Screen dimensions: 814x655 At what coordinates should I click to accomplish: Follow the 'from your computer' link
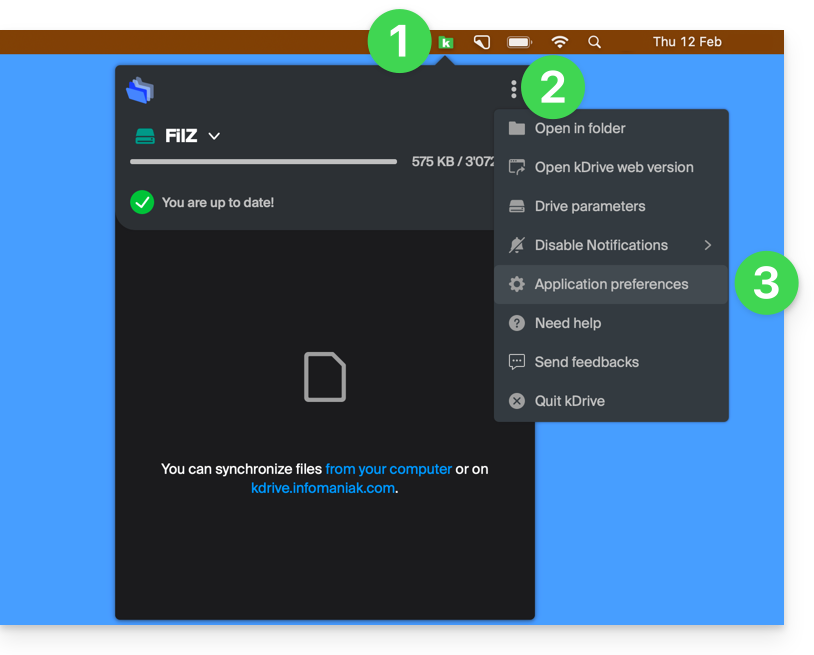tap(388, 469)
